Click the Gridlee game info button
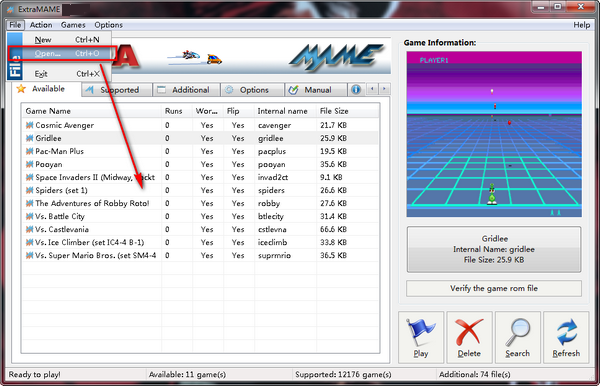 (x=494, y=249)
